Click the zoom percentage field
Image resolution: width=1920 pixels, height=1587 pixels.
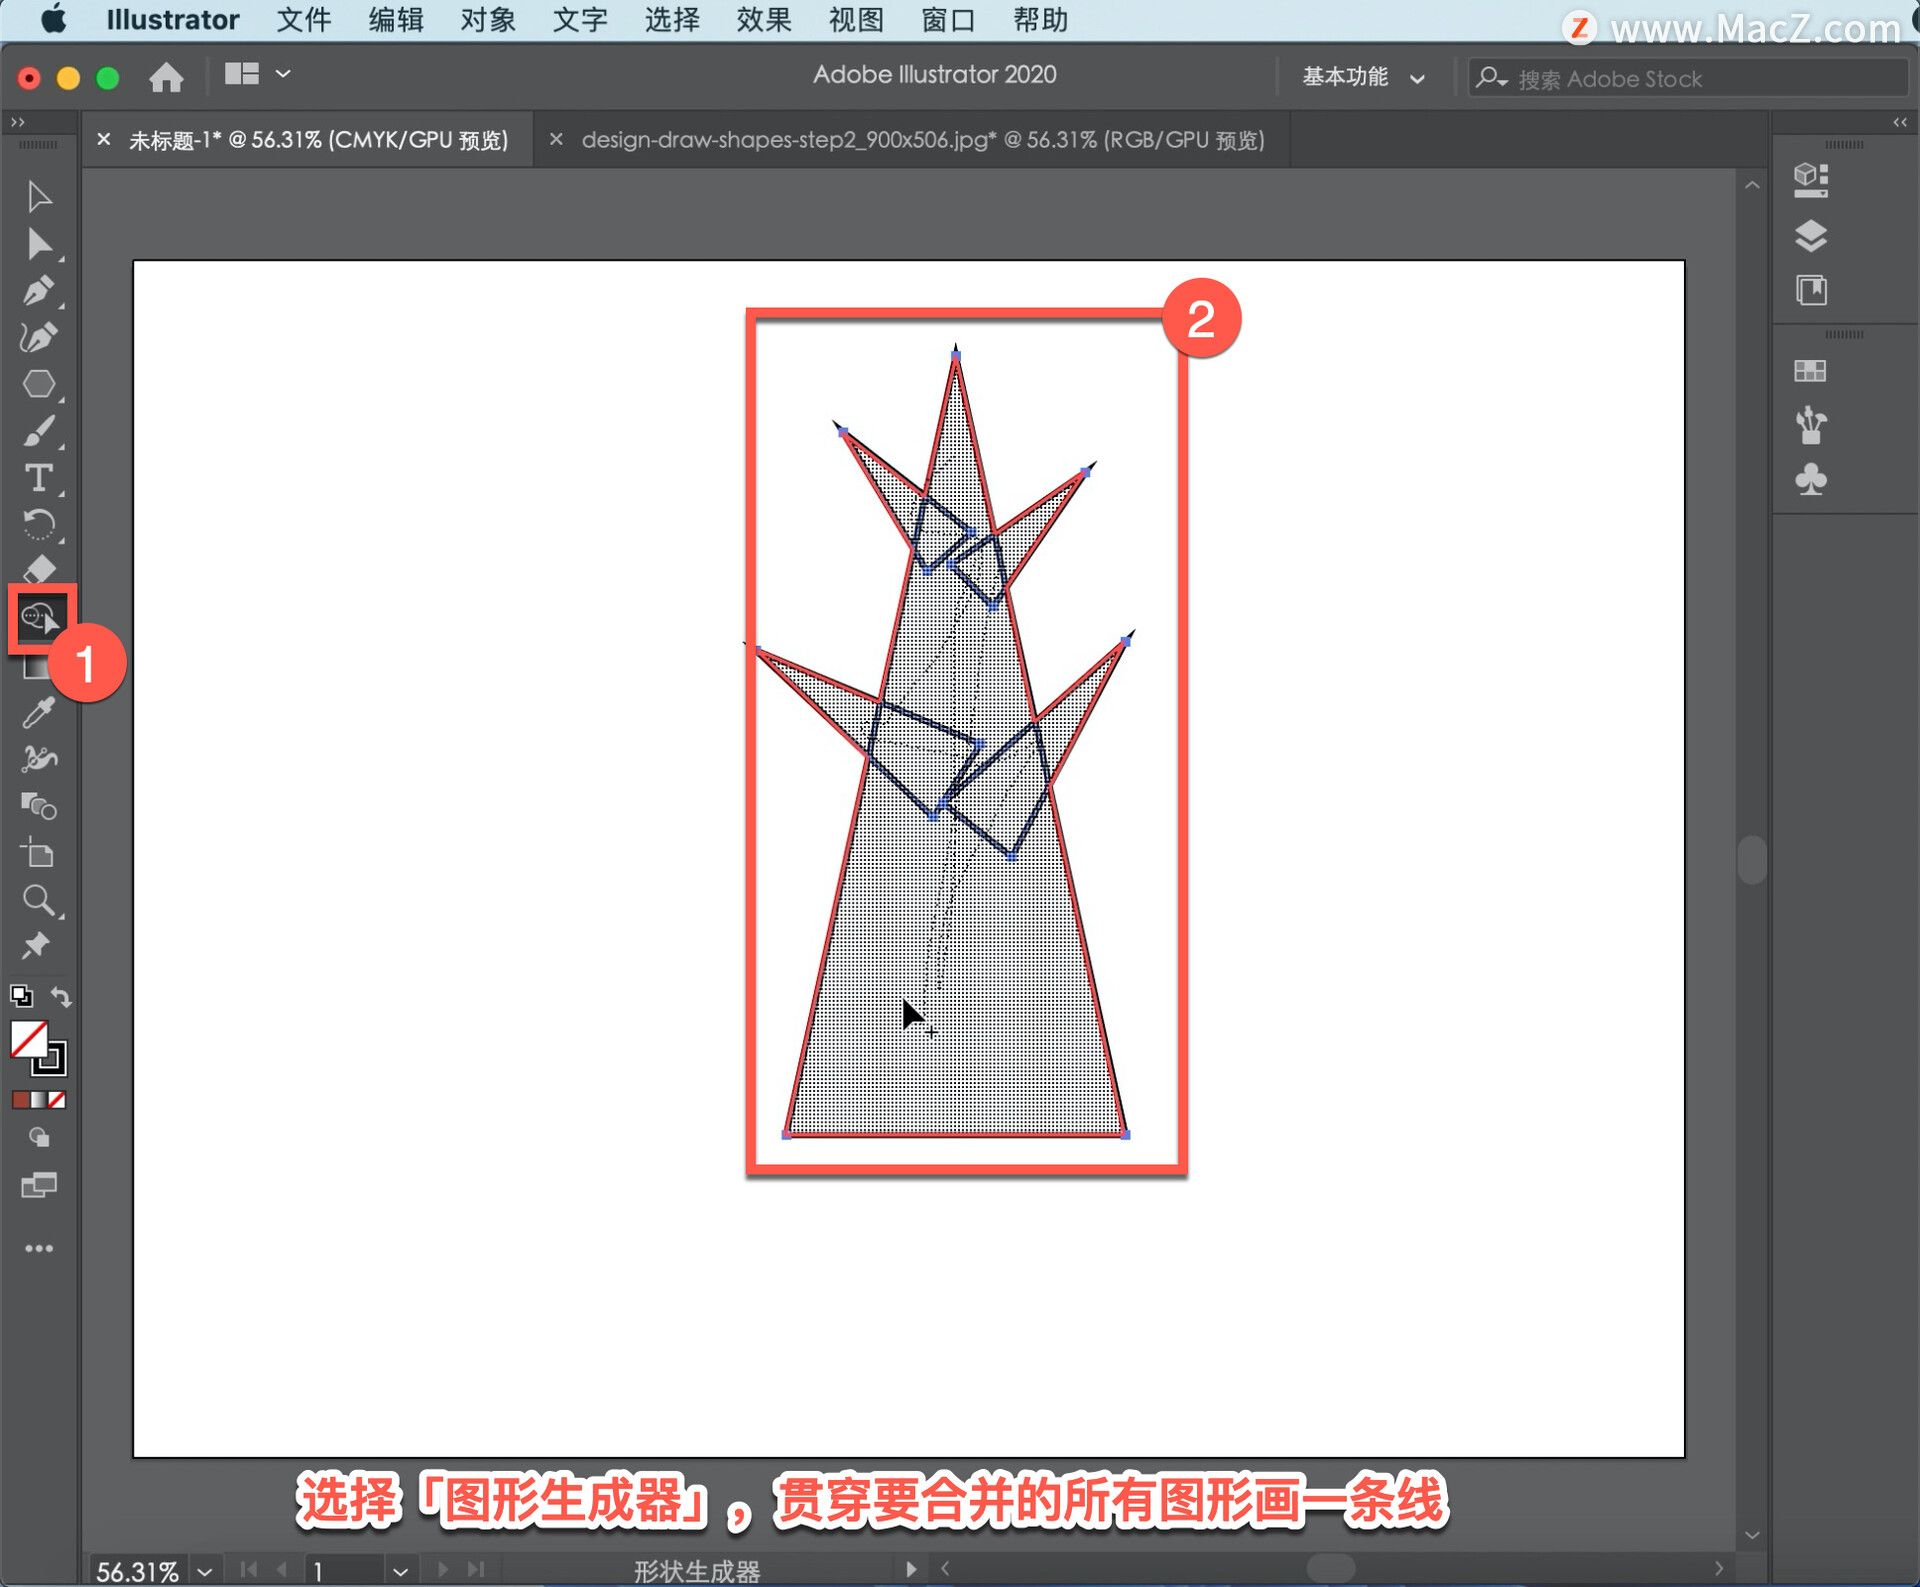[x=138, y=1571]
